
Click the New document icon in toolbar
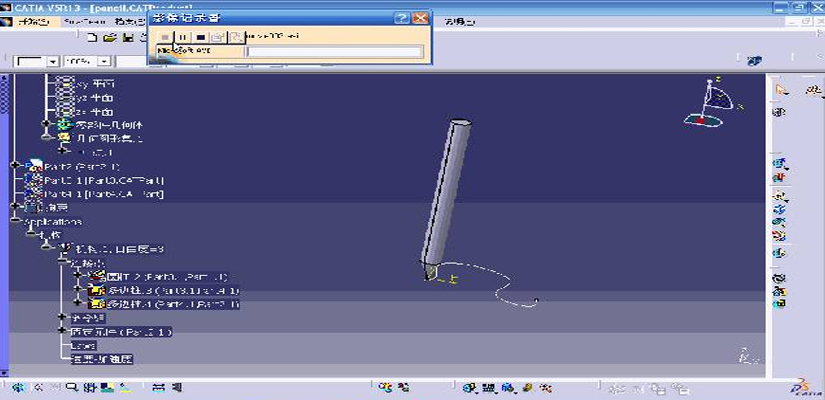coord(92,37)
